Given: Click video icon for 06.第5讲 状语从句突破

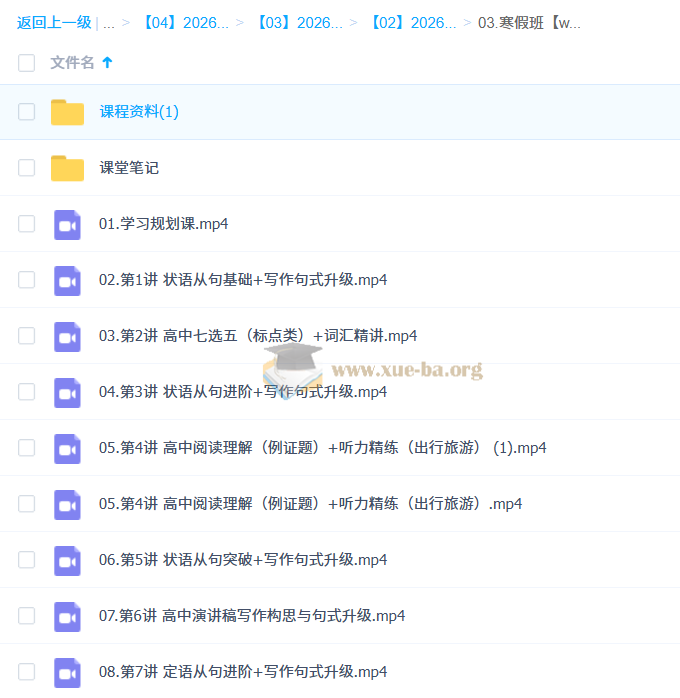Looking at the screenshot, I should click(x=67, y=560).
